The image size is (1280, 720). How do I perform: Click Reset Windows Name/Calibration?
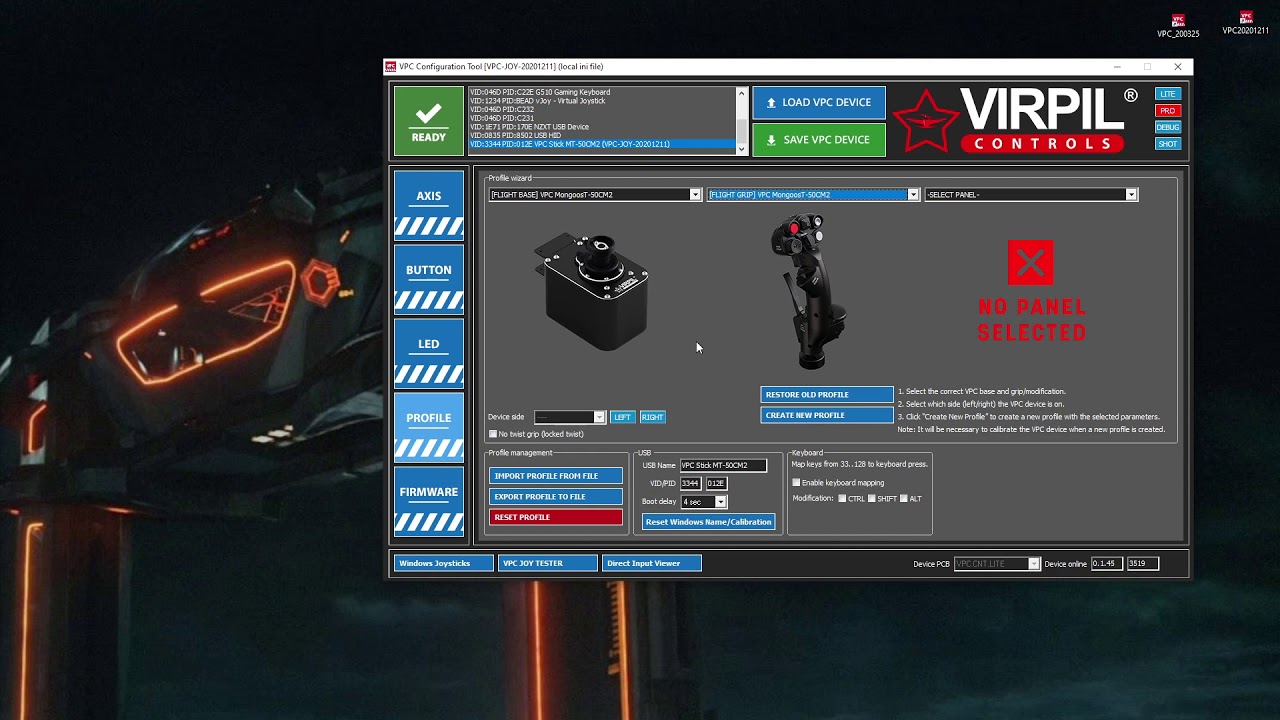(709, 522)
